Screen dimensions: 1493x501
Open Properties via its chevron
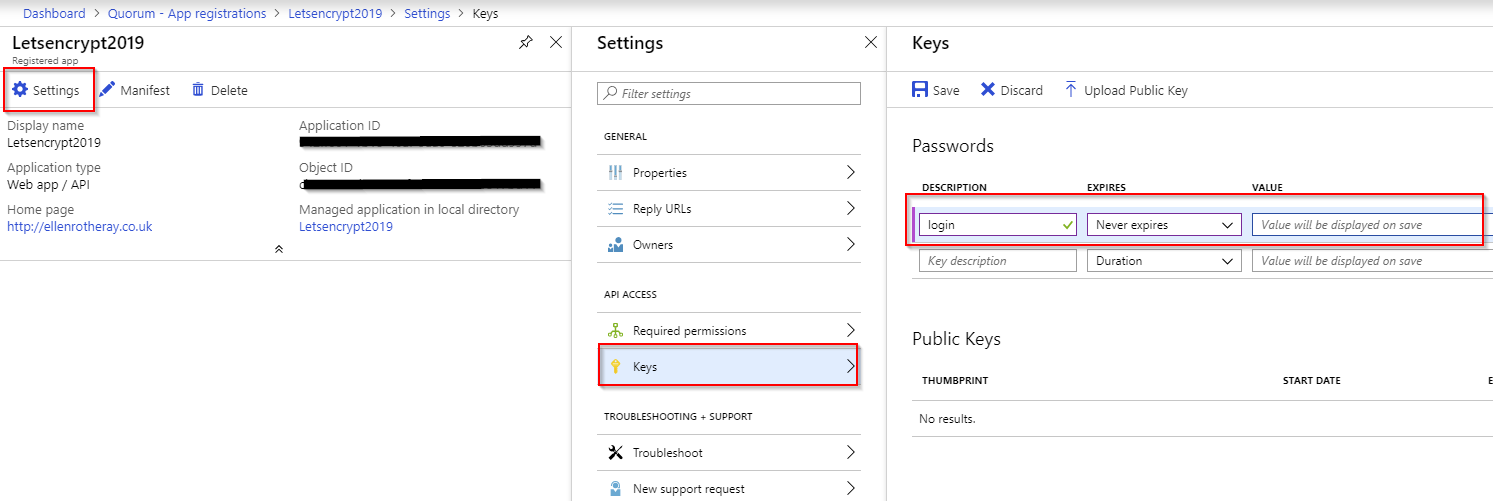pyautogui.click(x=851, y=173)
